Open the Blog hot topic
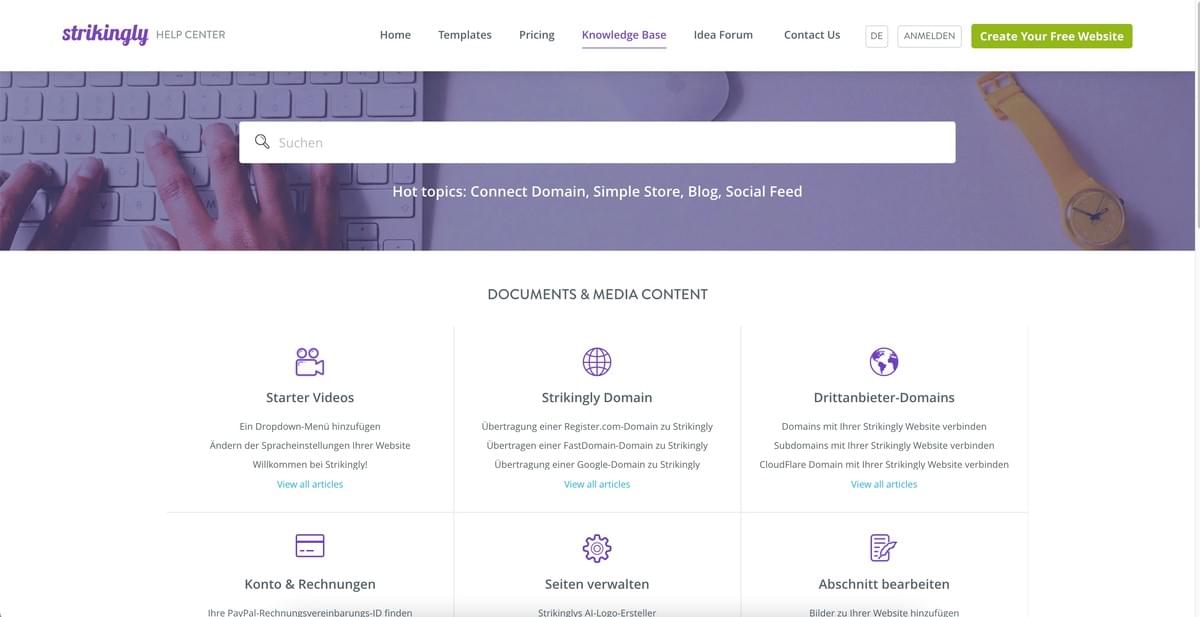This screenshot has height=617, width=1200. point(704,191)
